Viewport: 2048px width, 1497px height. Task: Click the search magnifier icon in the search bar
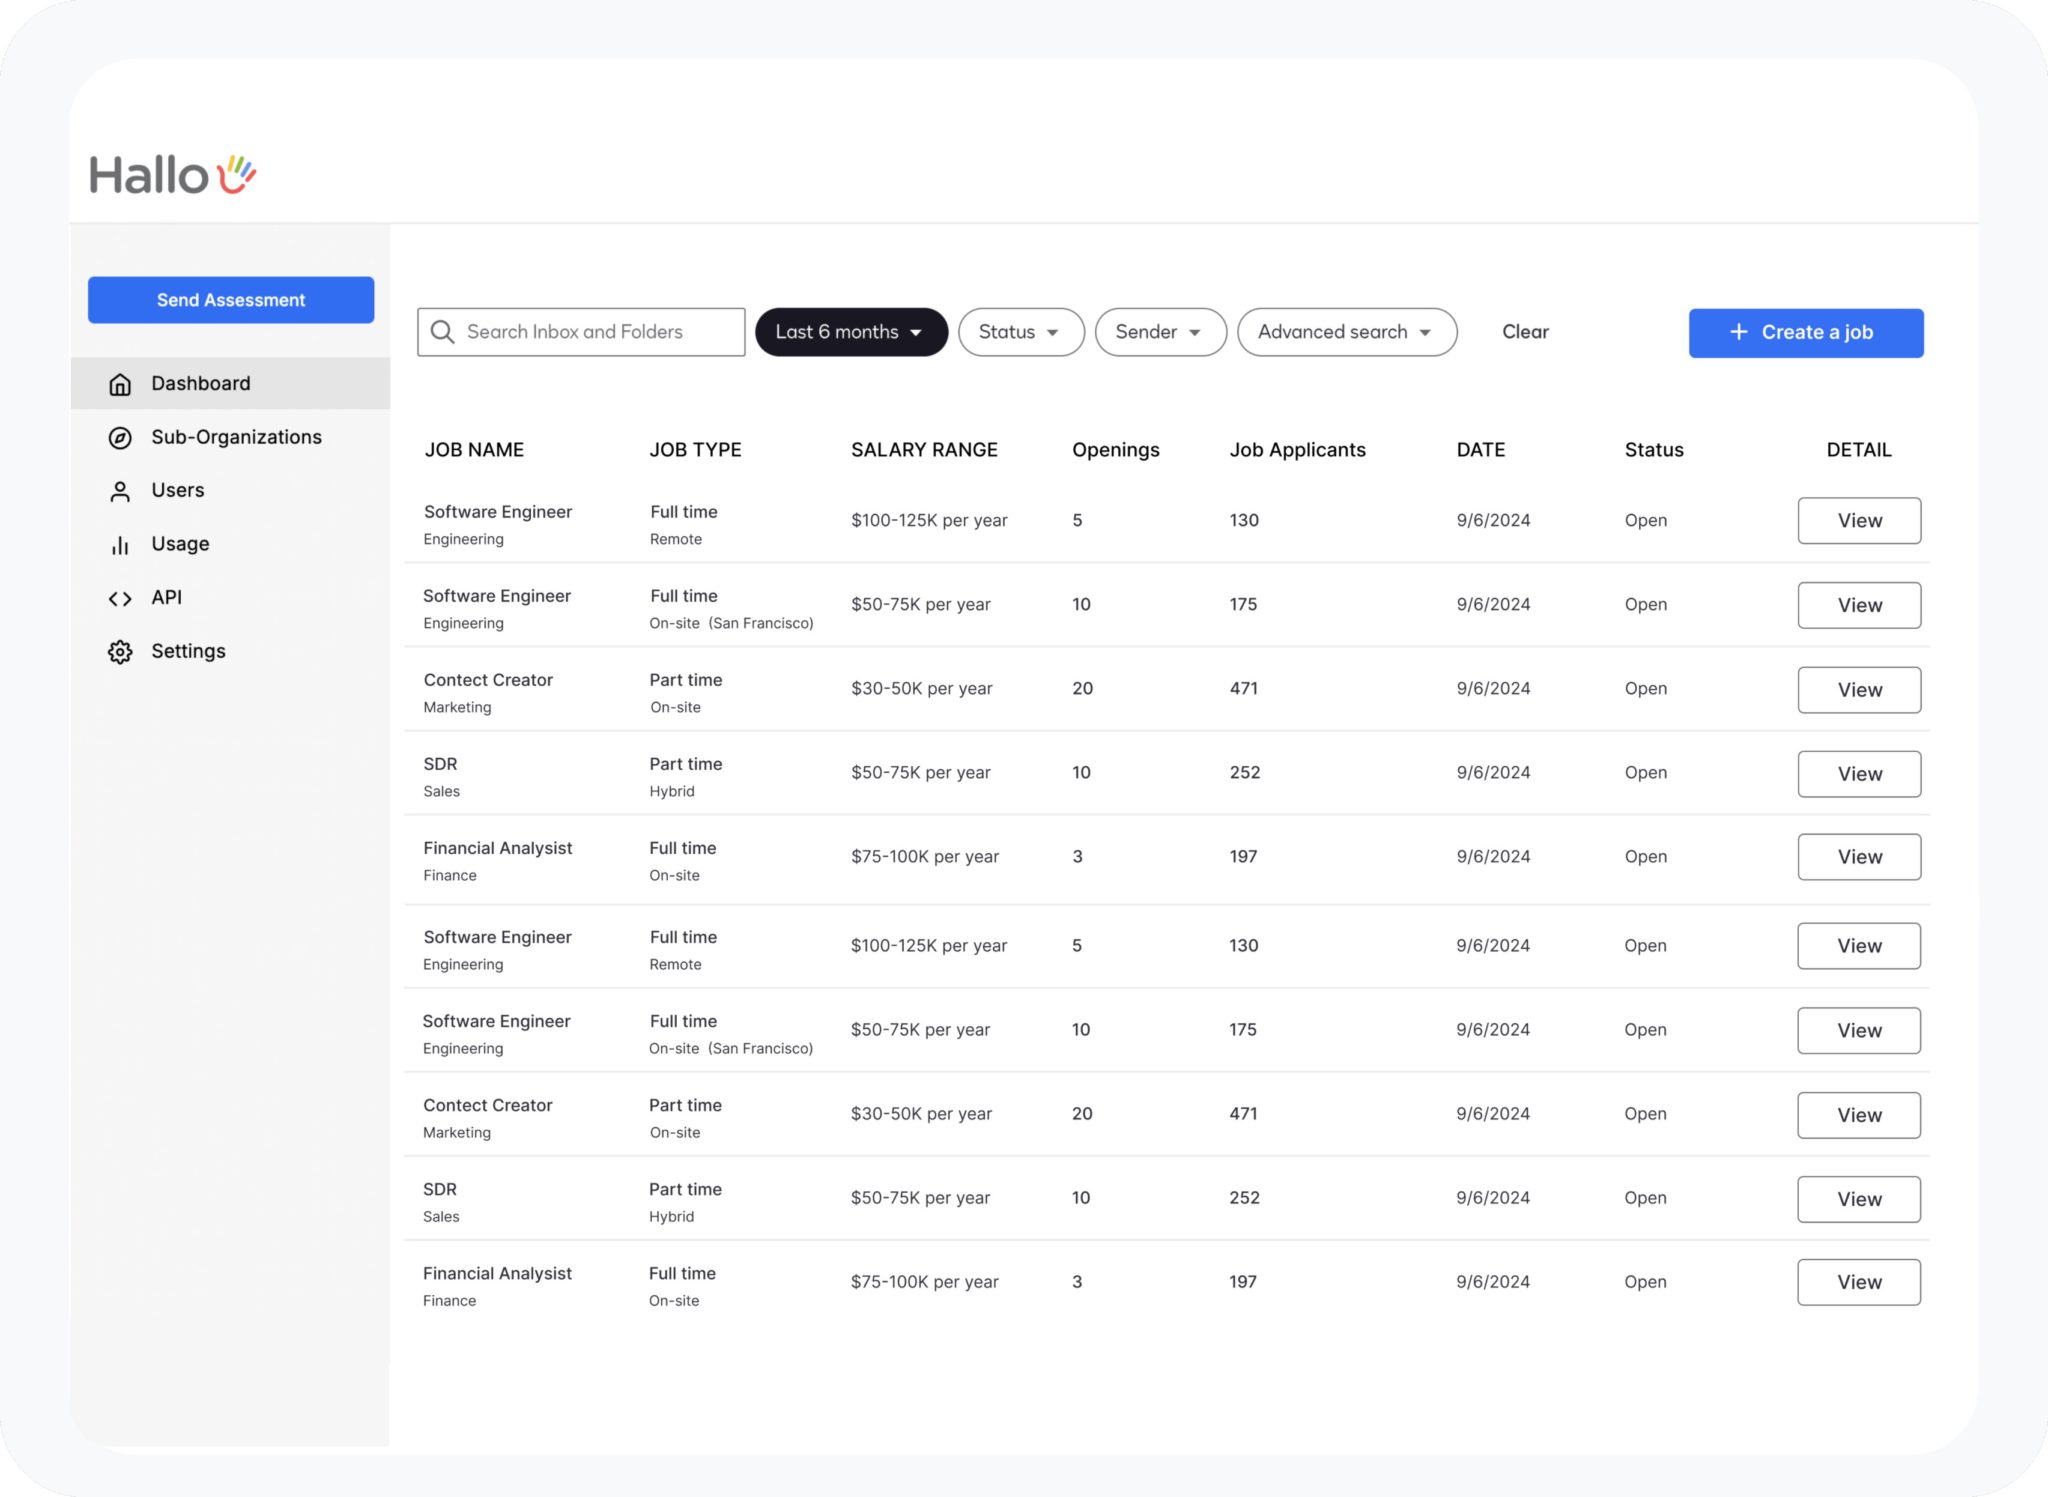pyautogui.click(x=443, y=331)
